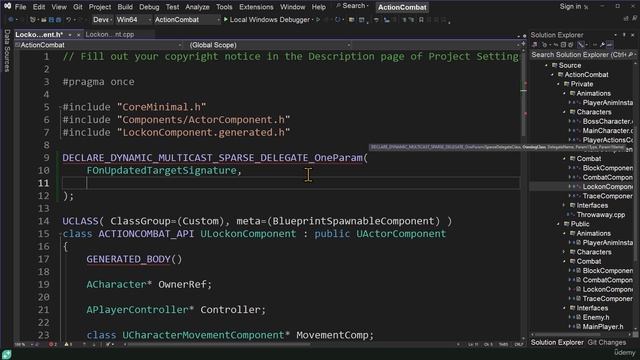The width and height of the screenshot is (640, 360).
Task: Click the empty line 11 in editor
Action: pos(291,183)
